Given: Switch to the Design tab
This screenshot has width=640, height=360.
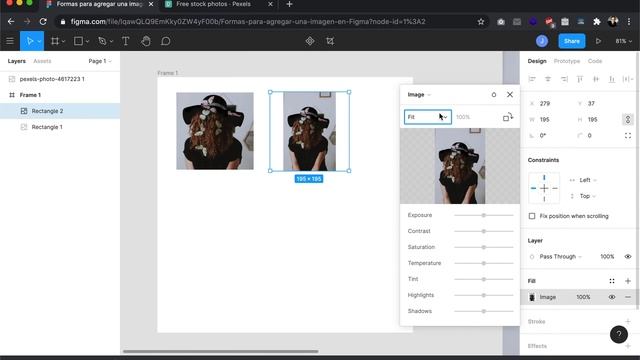Looking at the screenshot, I should coord(537,61).
